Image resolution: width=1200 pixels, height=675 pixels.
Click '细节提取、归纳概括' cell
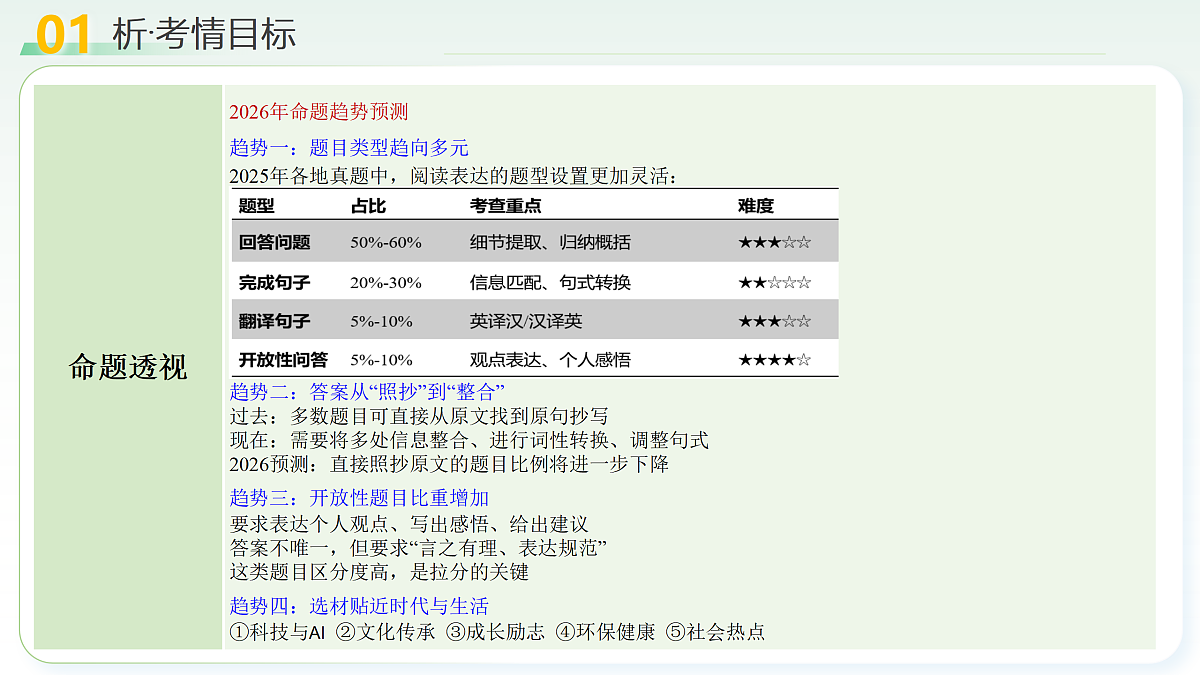550,242
